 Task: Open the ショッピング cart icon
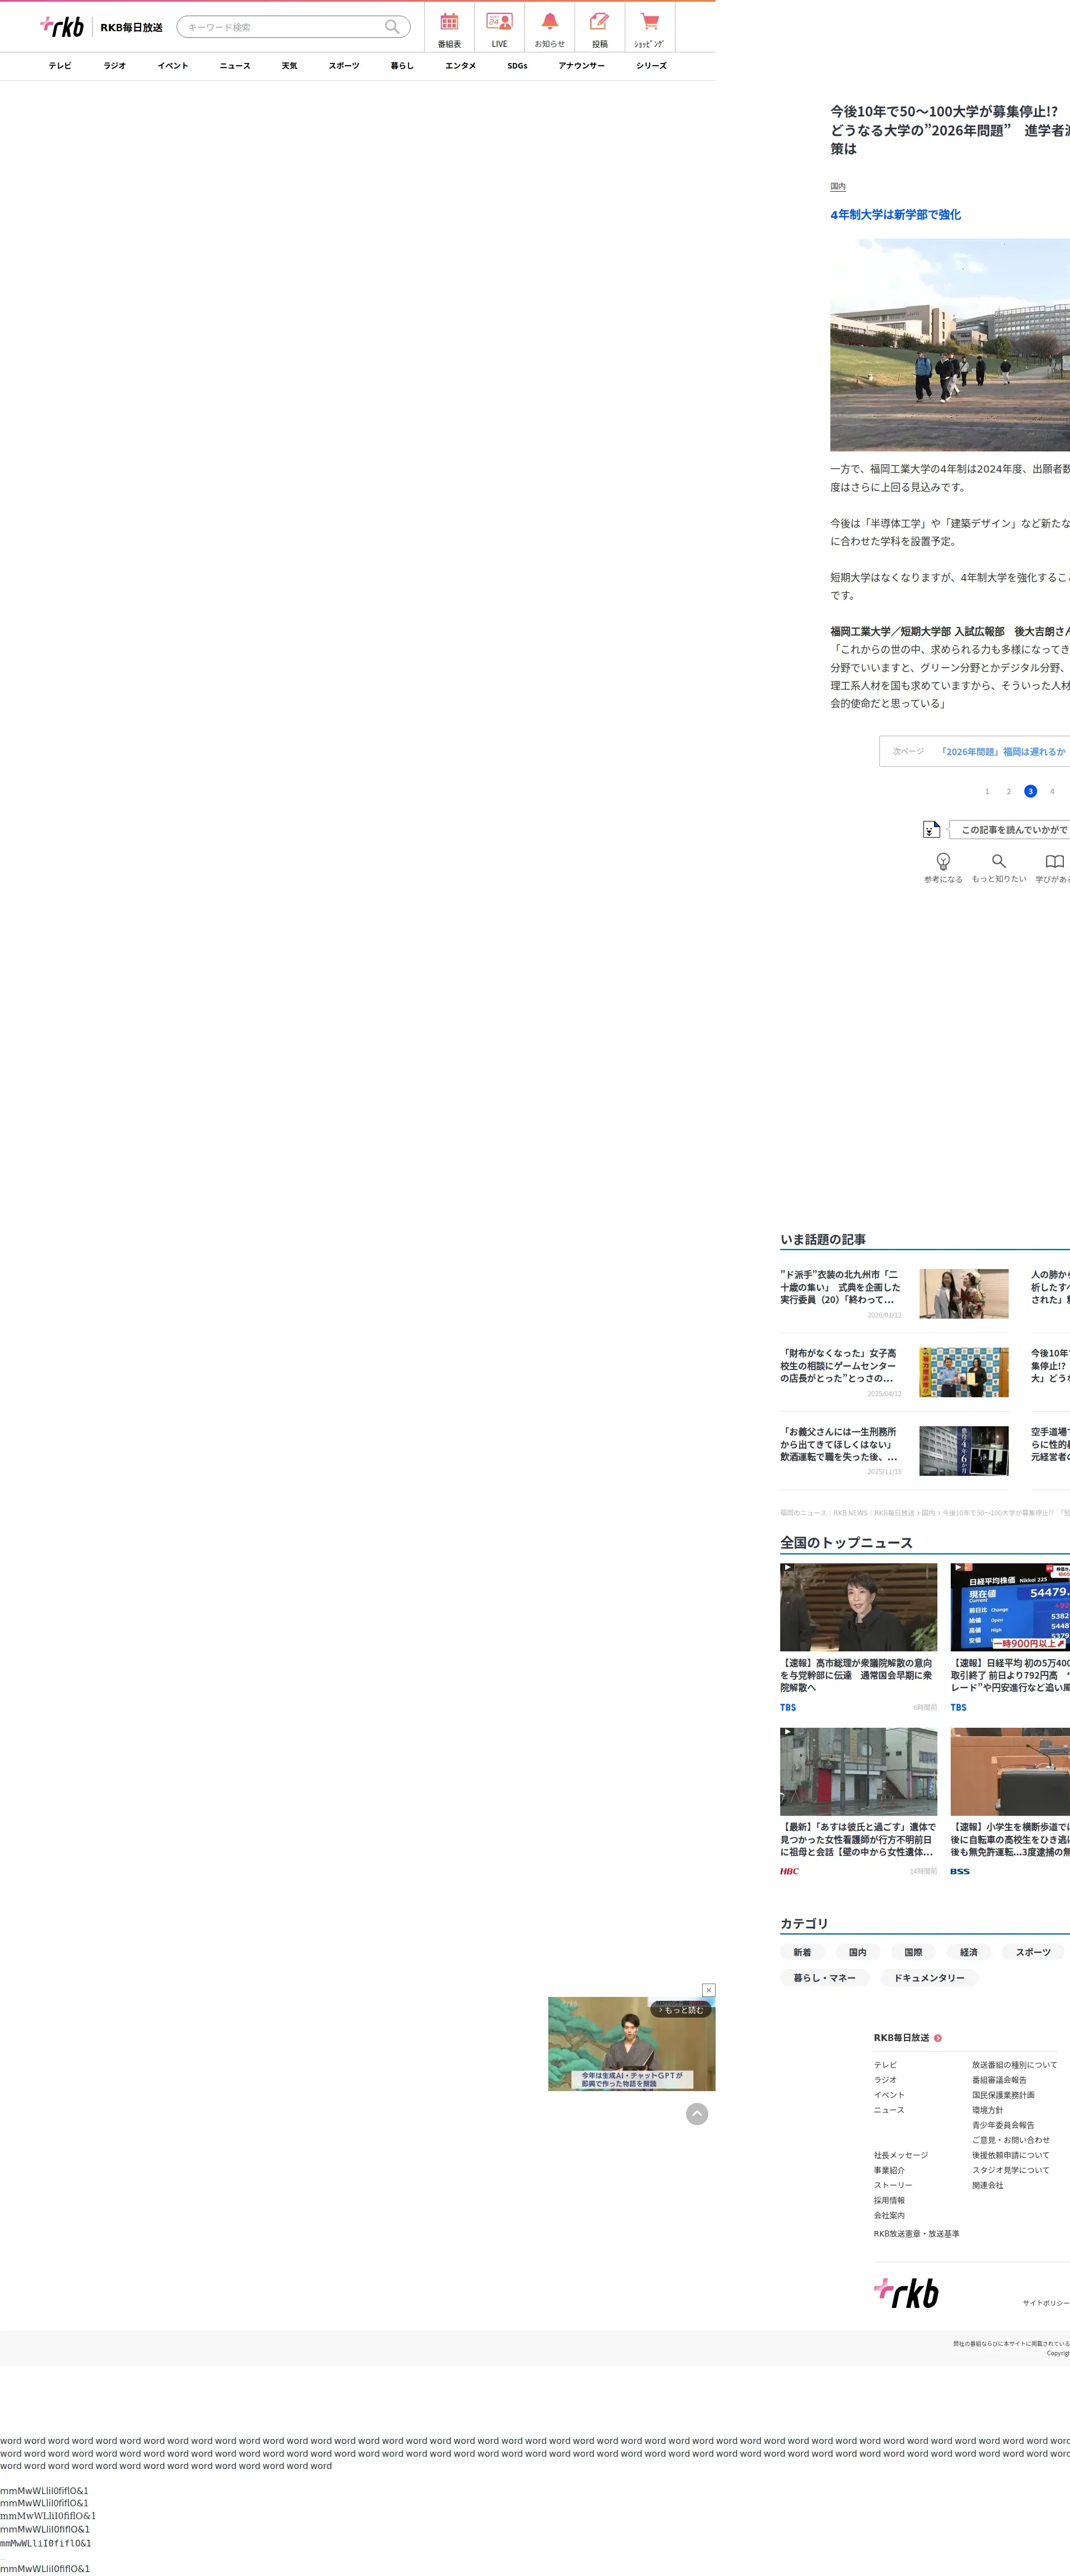(649, 28)
